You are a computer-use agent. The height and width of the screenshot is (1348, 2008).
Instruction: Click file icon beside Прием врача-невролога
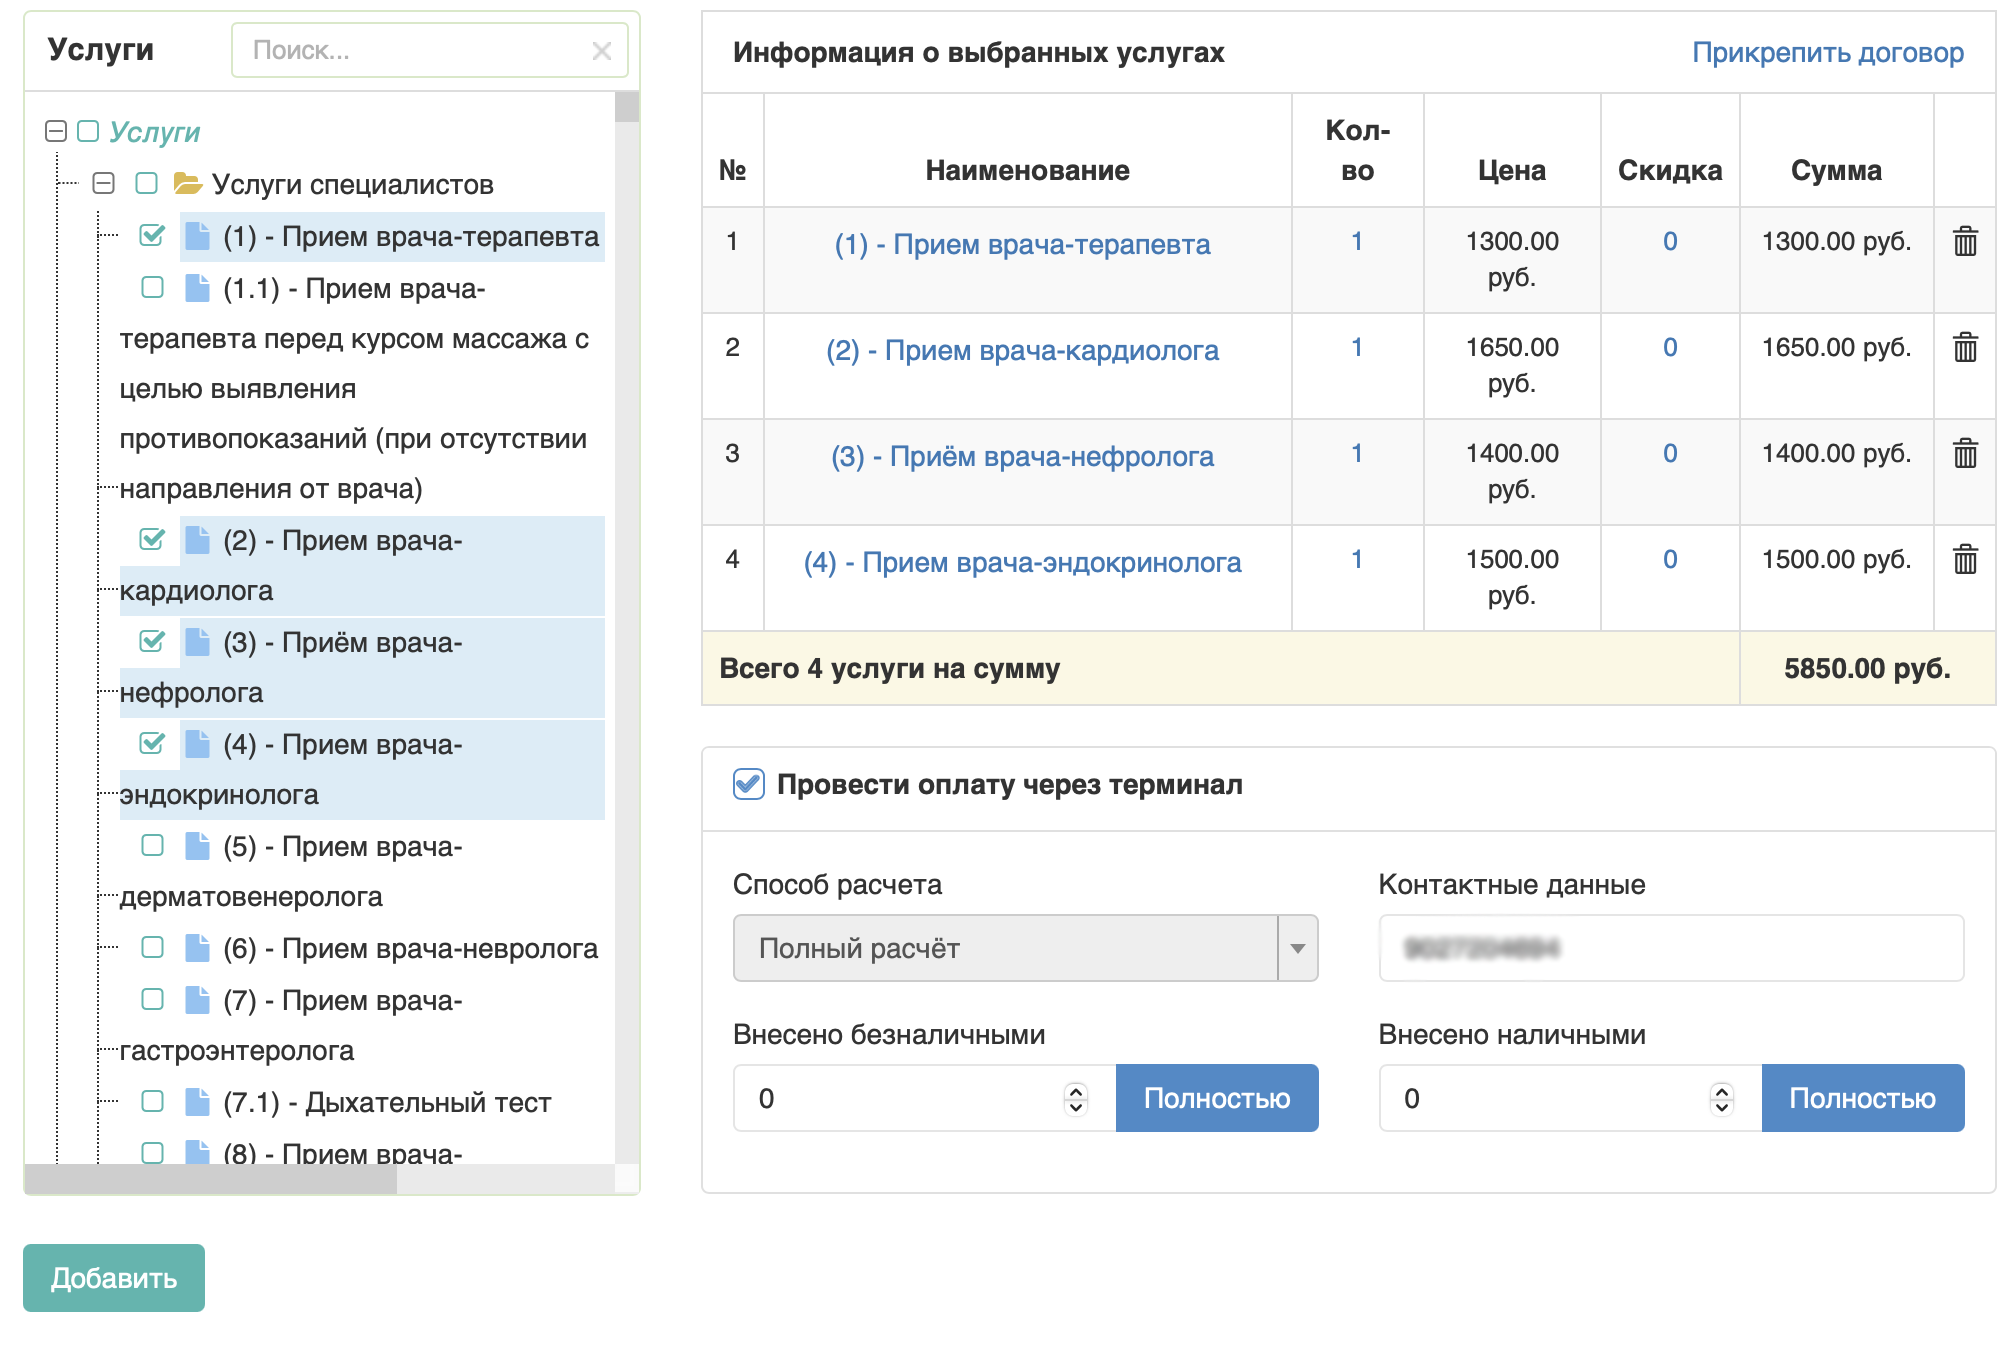pos(196,948)
